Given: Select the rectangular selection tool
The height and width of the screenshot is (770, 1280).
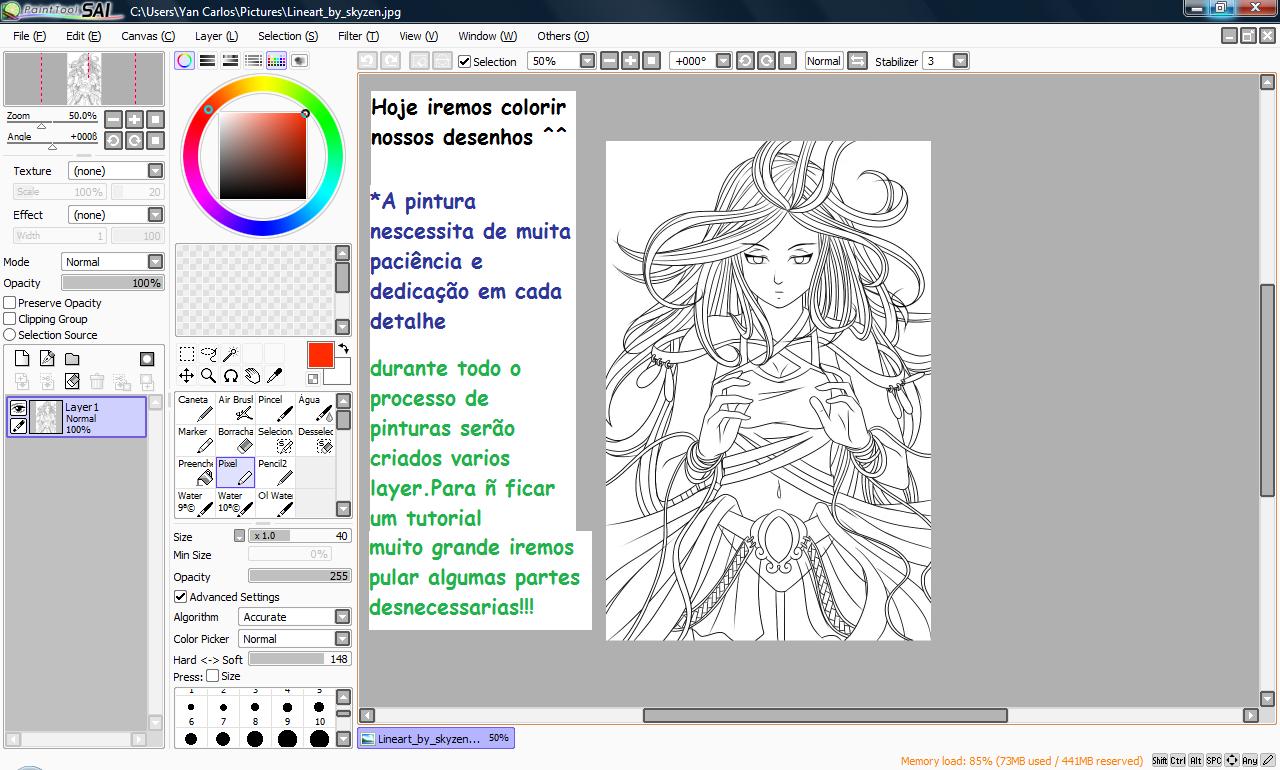Looking at the screenshot, I should (187, 354).
